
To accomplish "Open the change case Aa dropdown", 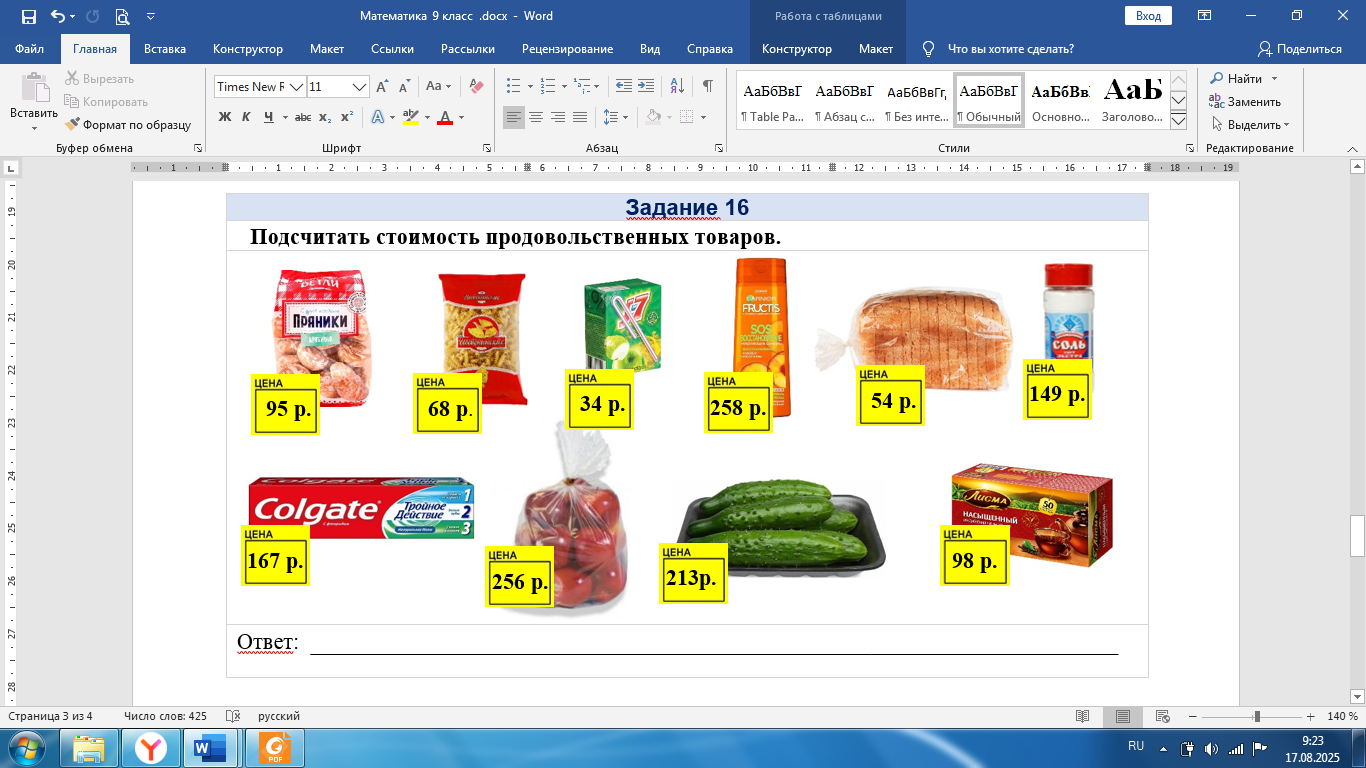I will pos(439,87).
